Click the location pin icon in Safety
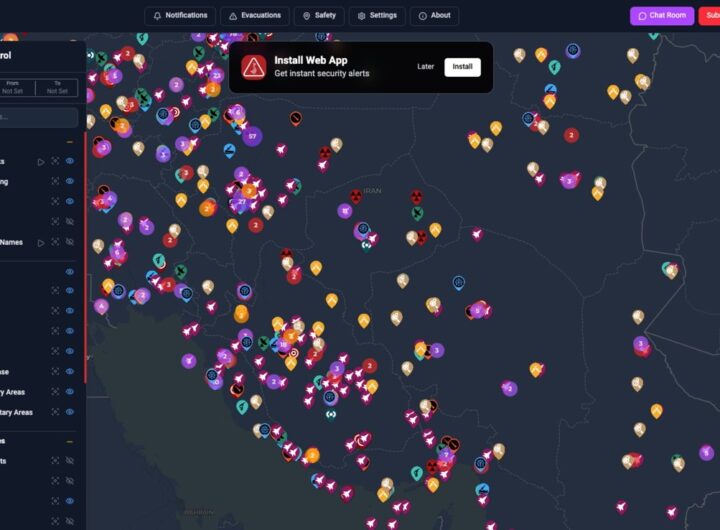Viewport: 720px width, 530px height. [306, 16]
